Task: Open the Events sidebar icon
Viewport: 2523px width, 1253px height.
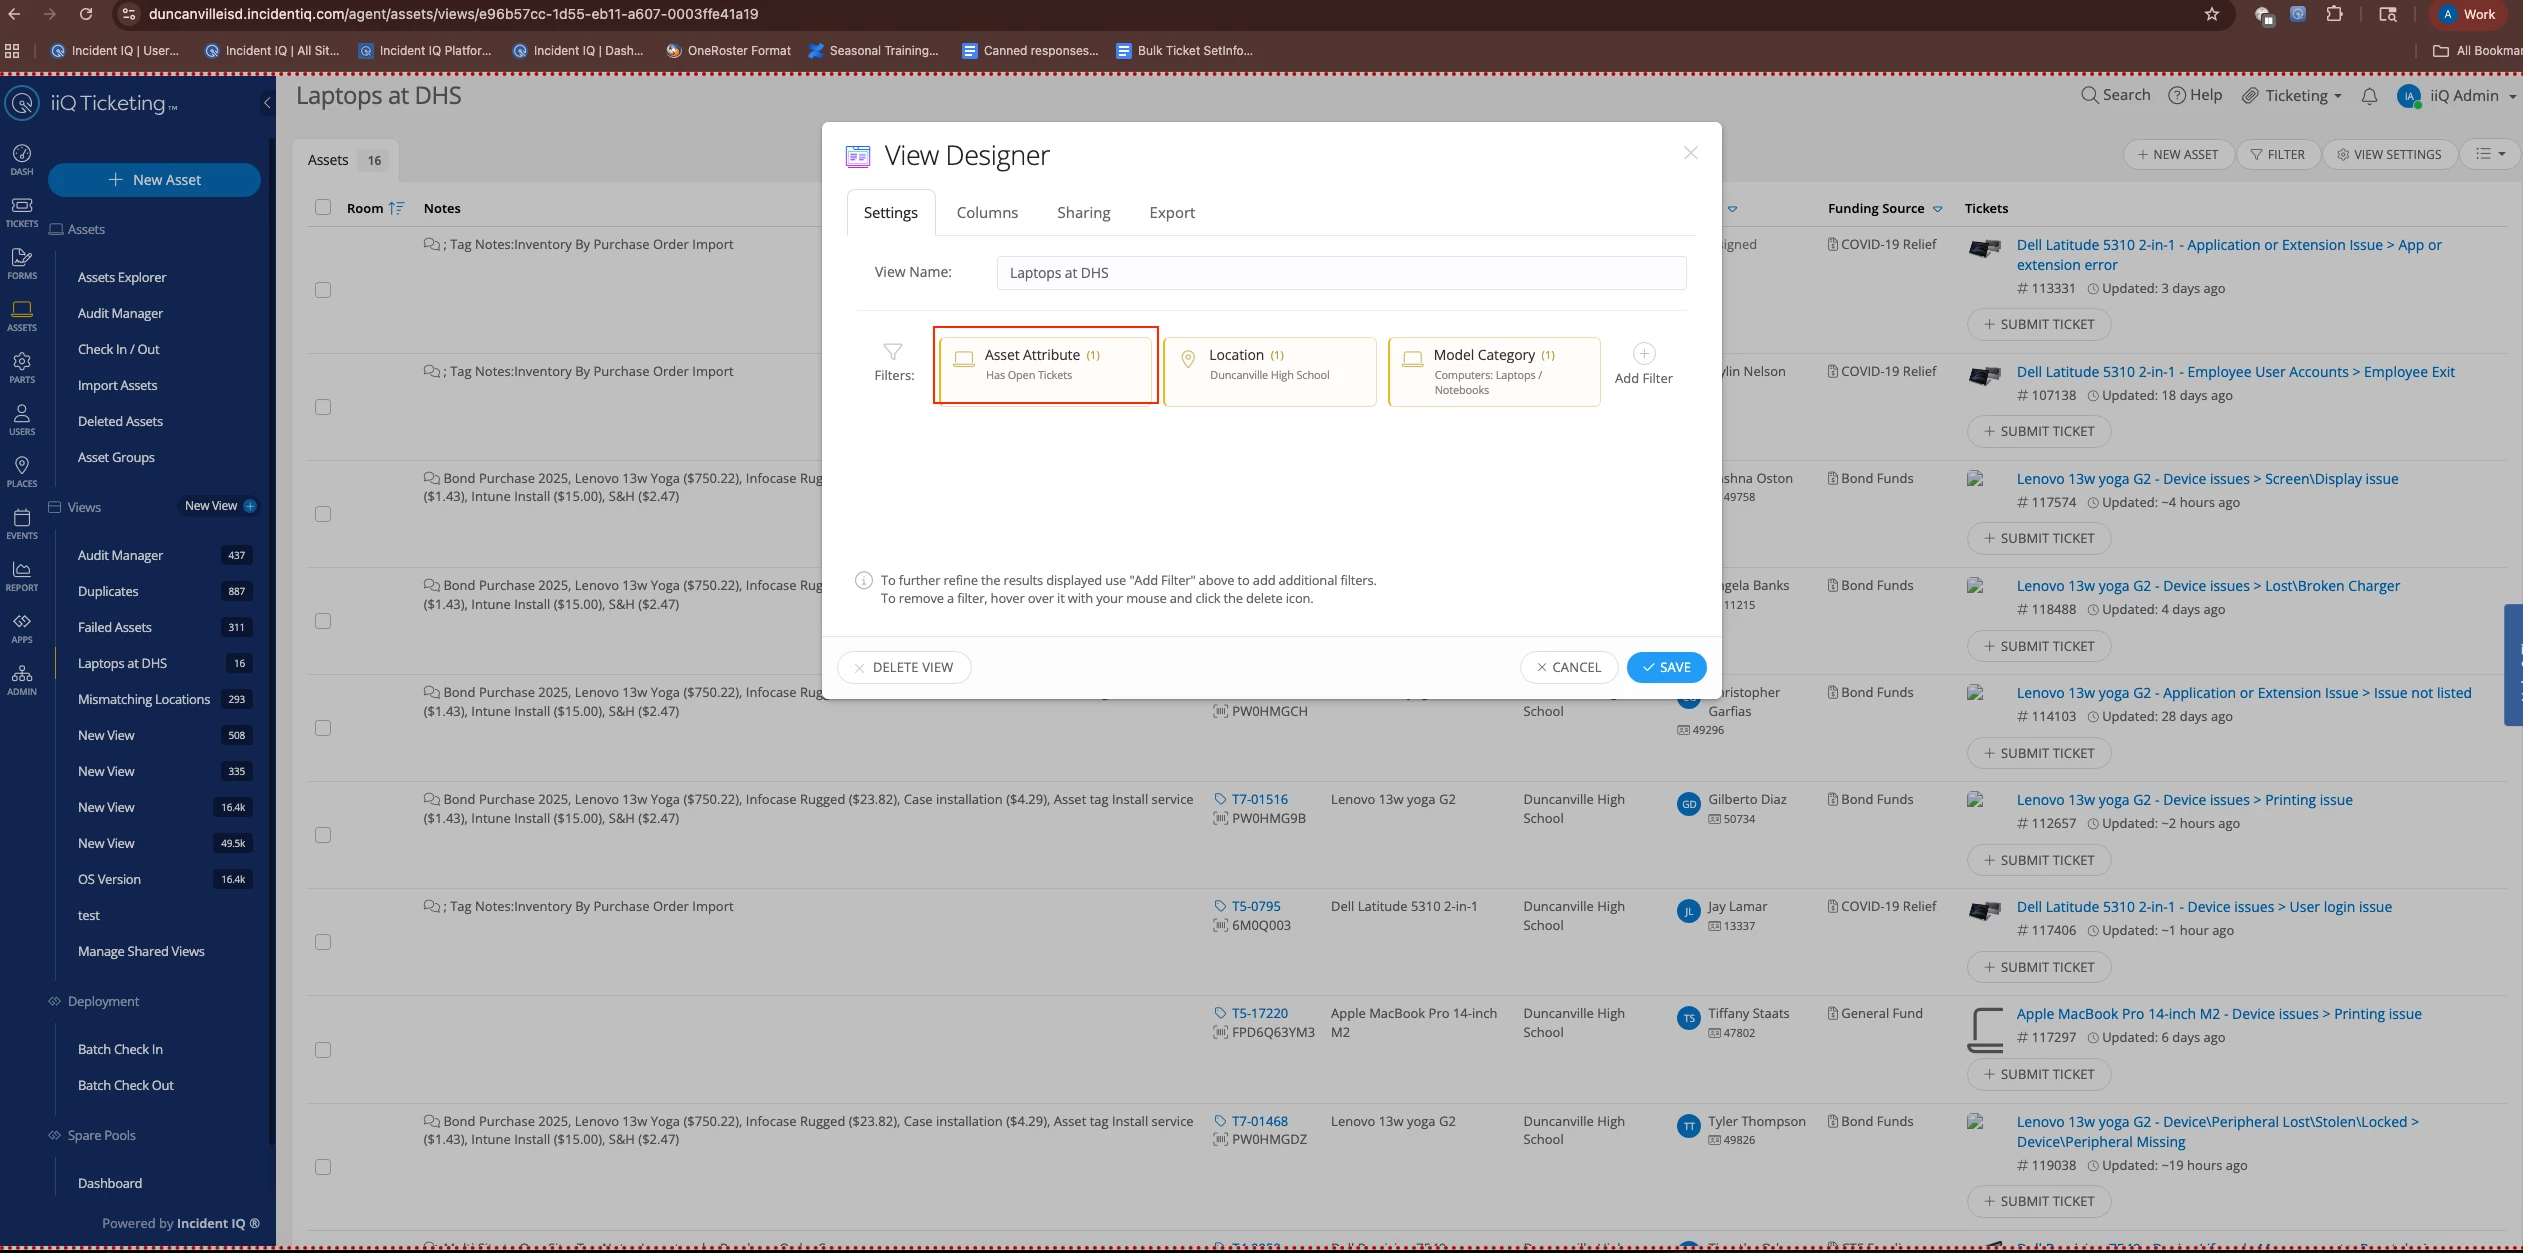Action: (22, 523)
